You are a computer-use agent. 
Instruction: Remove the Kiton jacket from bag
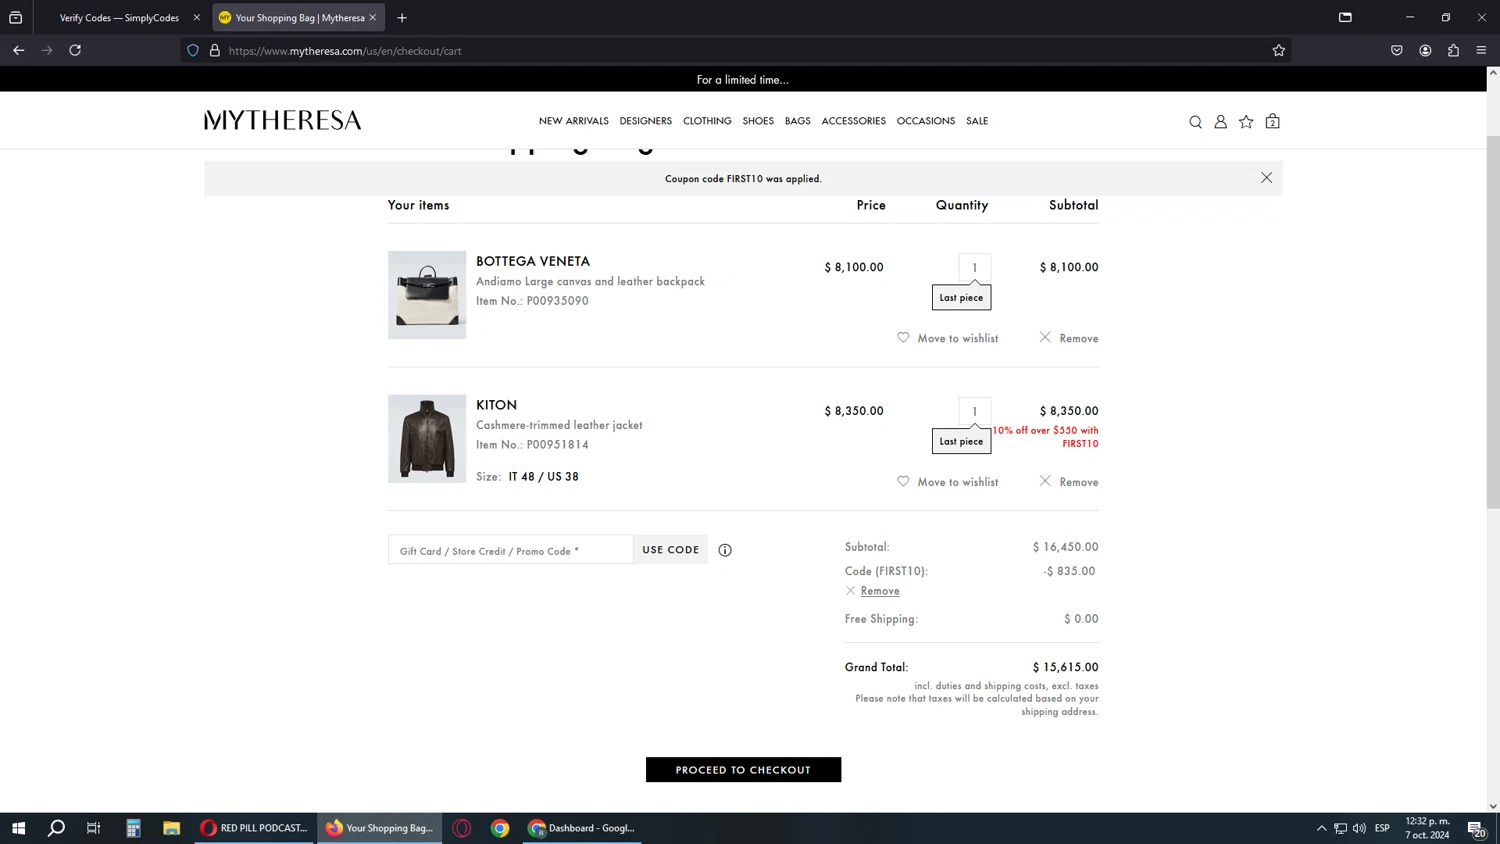(1069, 482)
